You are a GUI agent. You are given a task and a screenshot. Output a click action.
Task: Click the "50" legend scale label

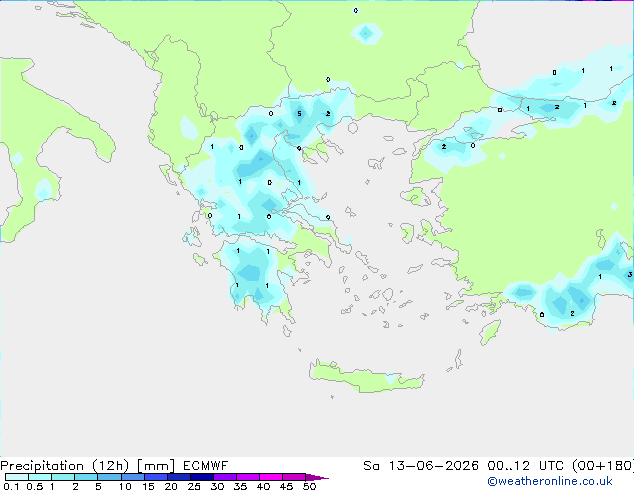(x=310, y=486)
